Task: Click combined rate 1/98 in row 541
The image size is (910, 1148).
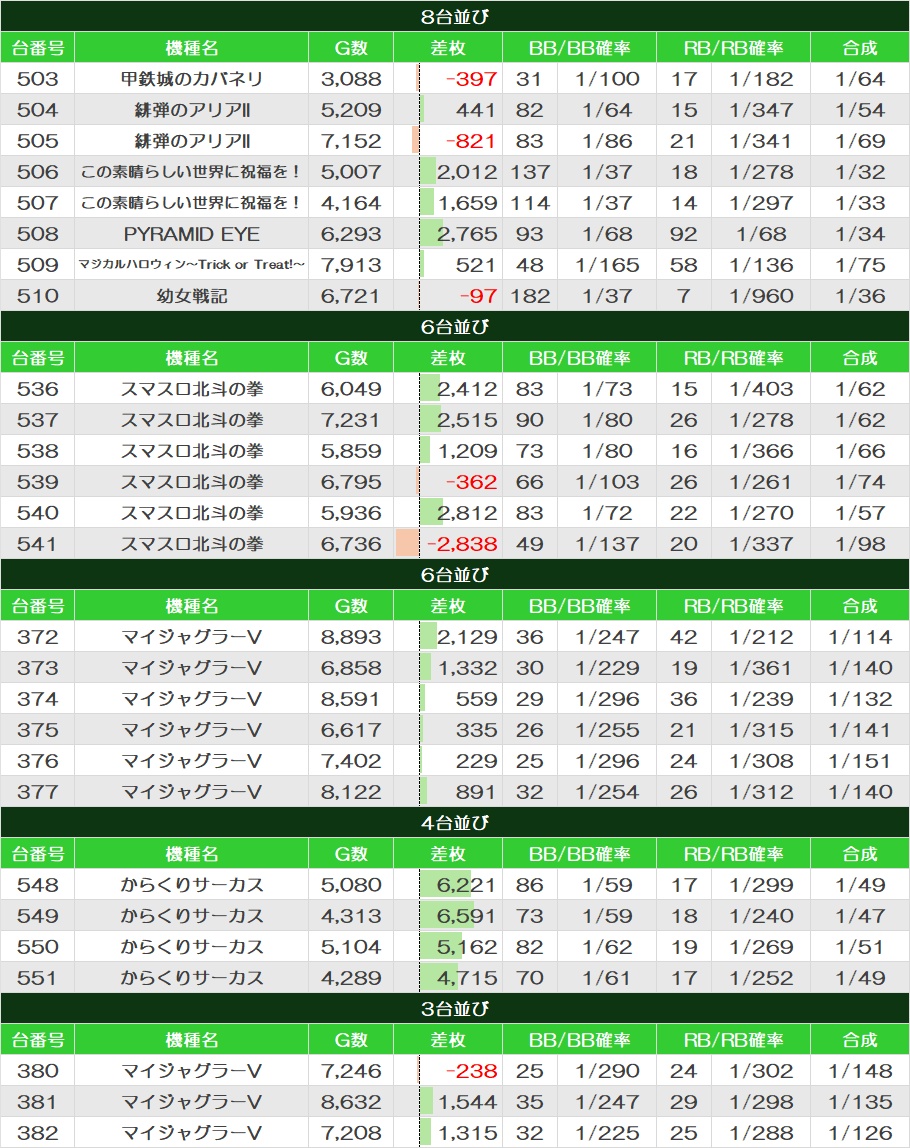Action: (x=860, y=544)
